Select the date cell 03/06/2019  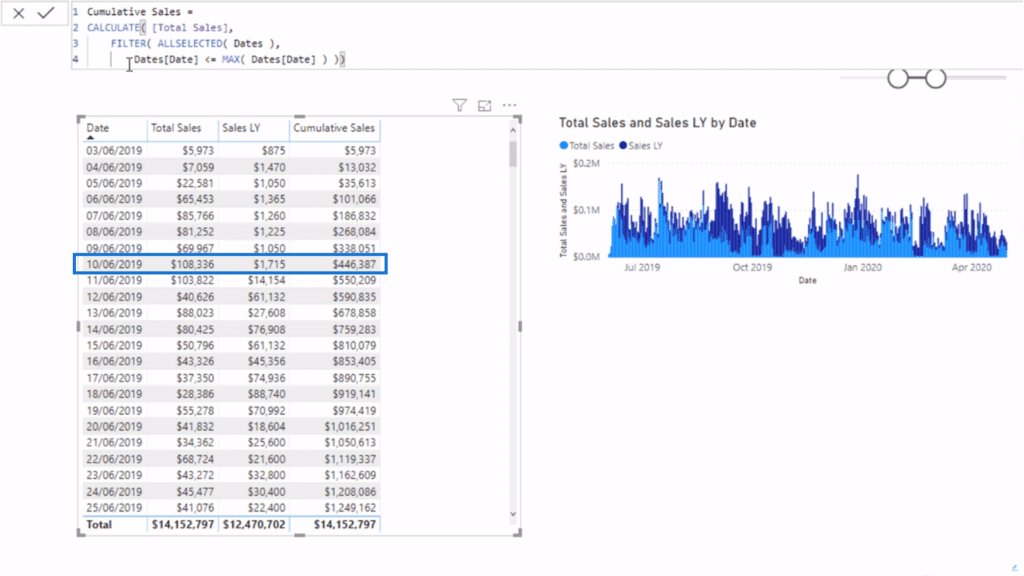coord(114,151)
